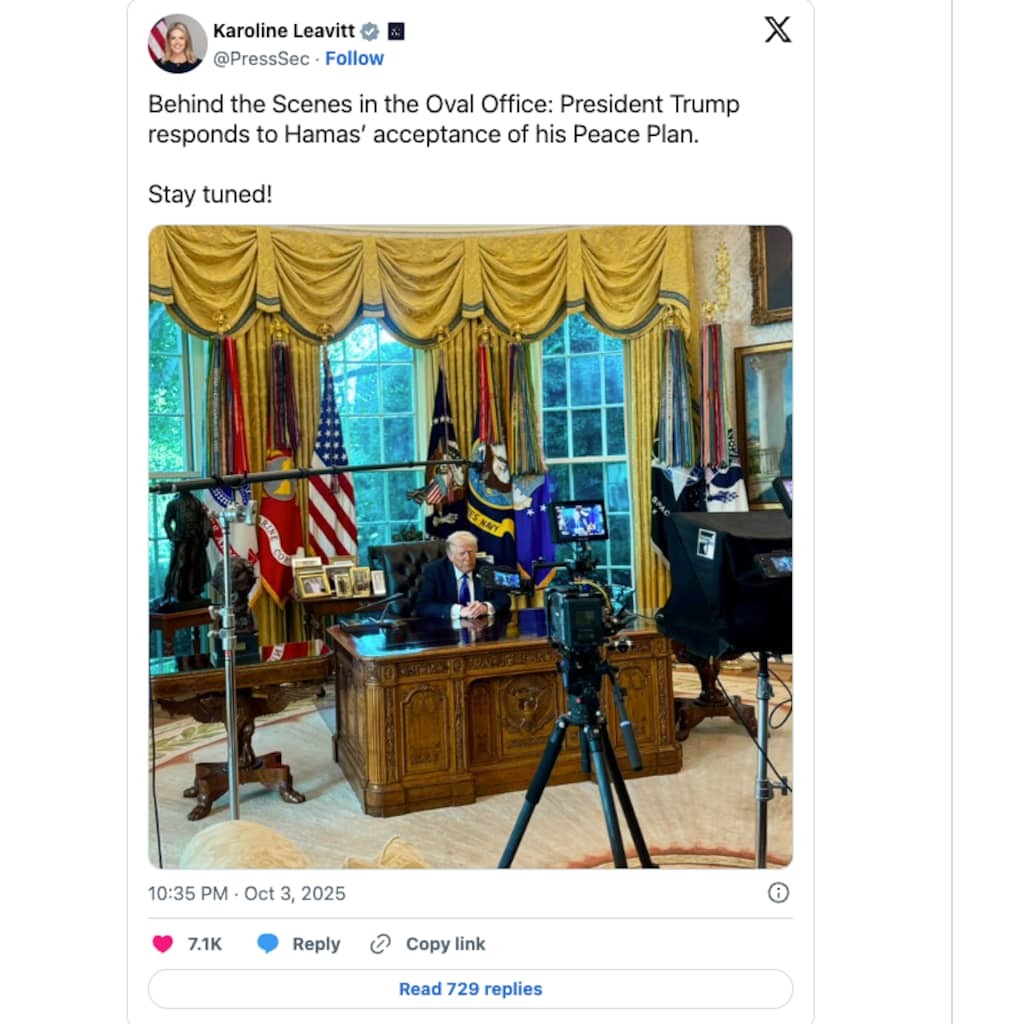The width and height of the screenshot is (1024, 1024).
Task: Click the square affiliate badge beside name
Action: pos(396,31)
